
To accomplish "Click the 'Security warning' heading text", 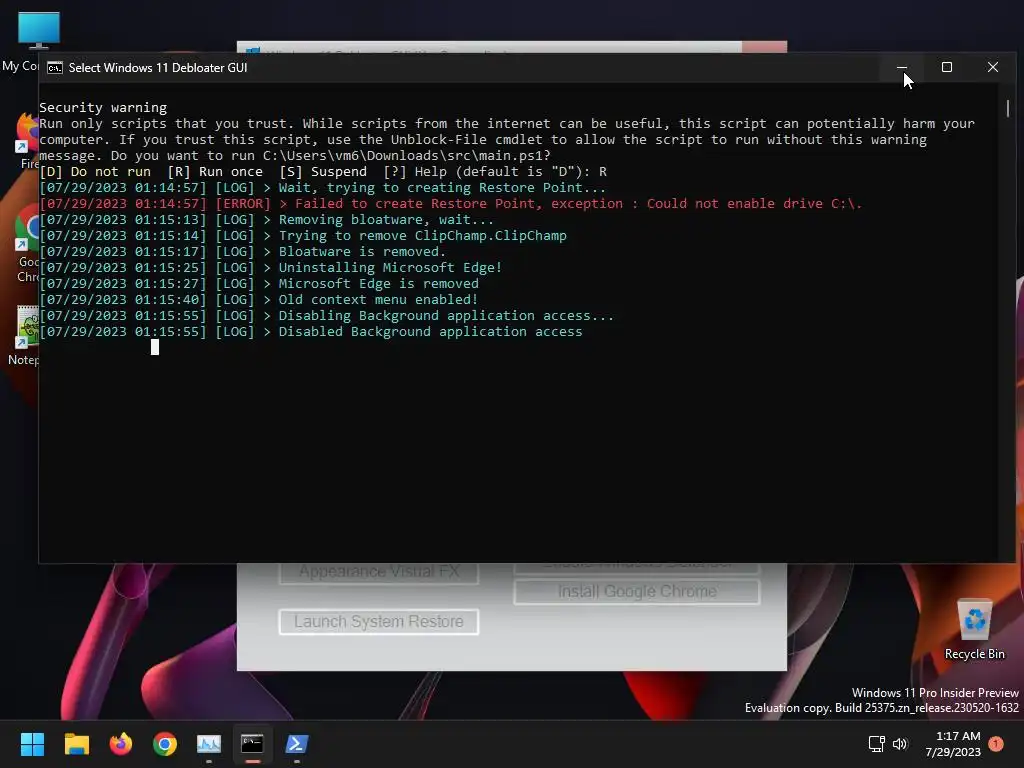I will pos(103,107).
